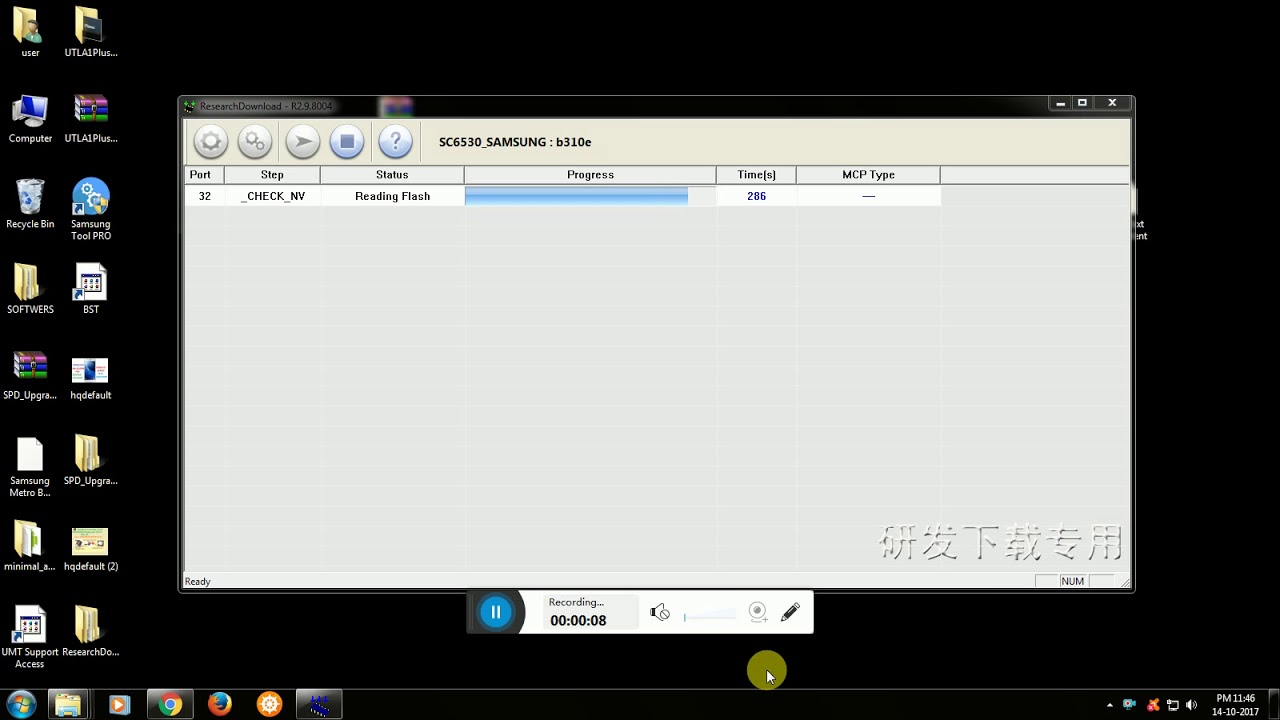Select the BST shortcut icon
This screenshot has width=1280, height=720.
click(x=91, y=289)
